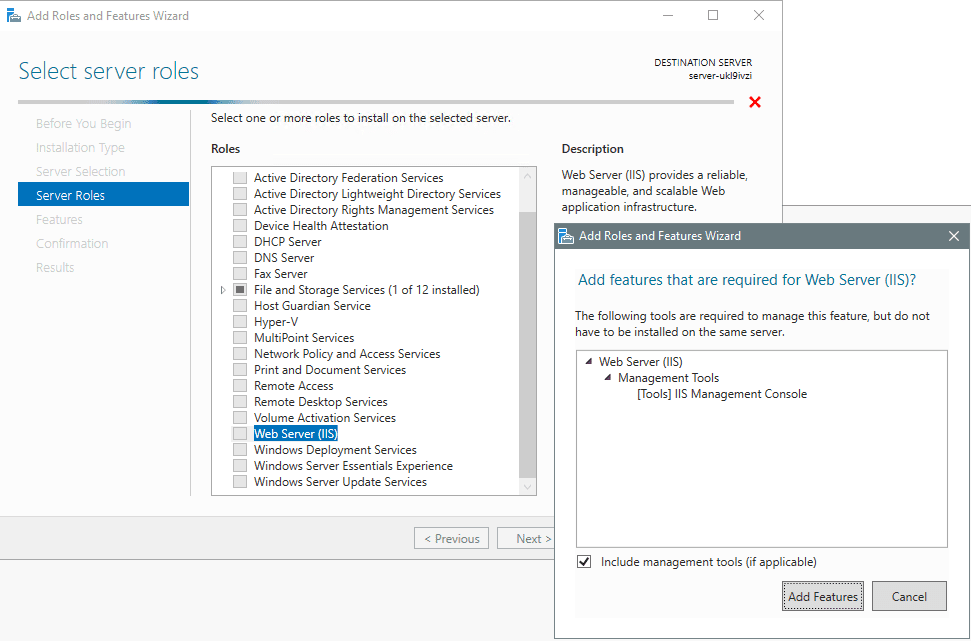The image size is (971, 641).
Task: Expand File and Storage Services node
Action: (224, 290)
